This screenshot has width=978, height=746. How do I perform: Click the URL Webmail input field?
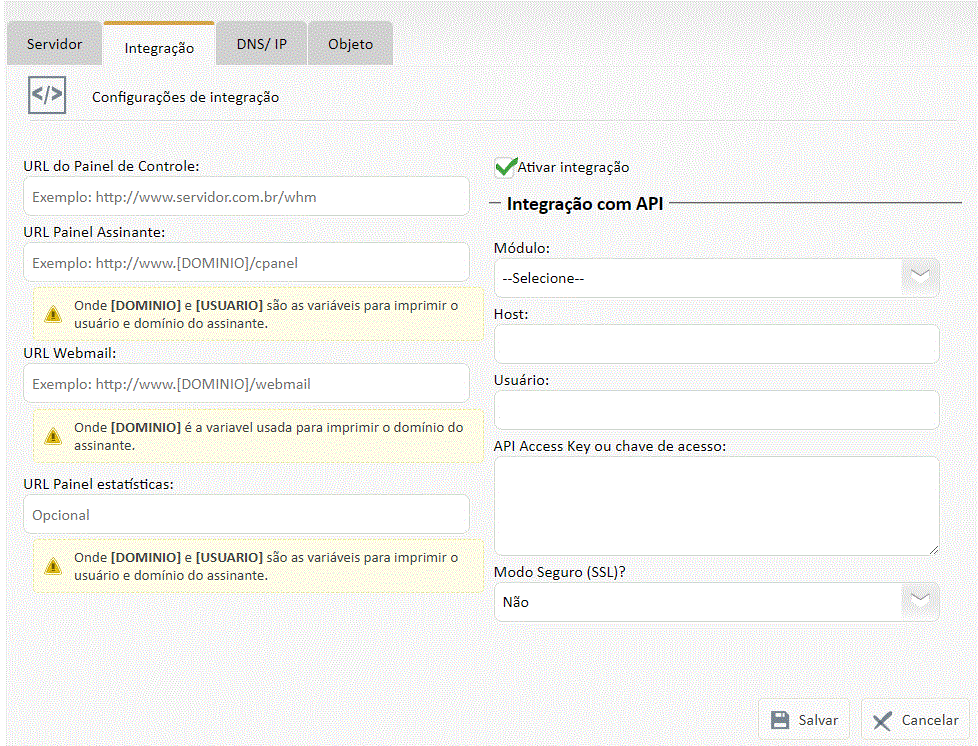(246, 383)
